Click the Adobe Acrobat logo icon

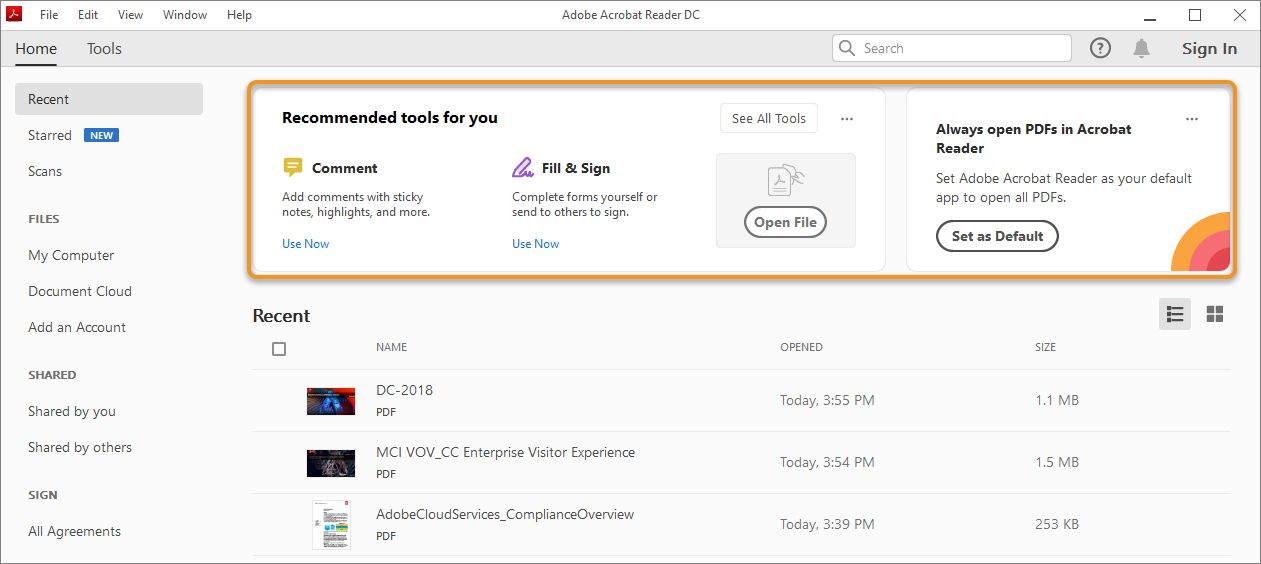pyautogui.click(x=15, y=15)
